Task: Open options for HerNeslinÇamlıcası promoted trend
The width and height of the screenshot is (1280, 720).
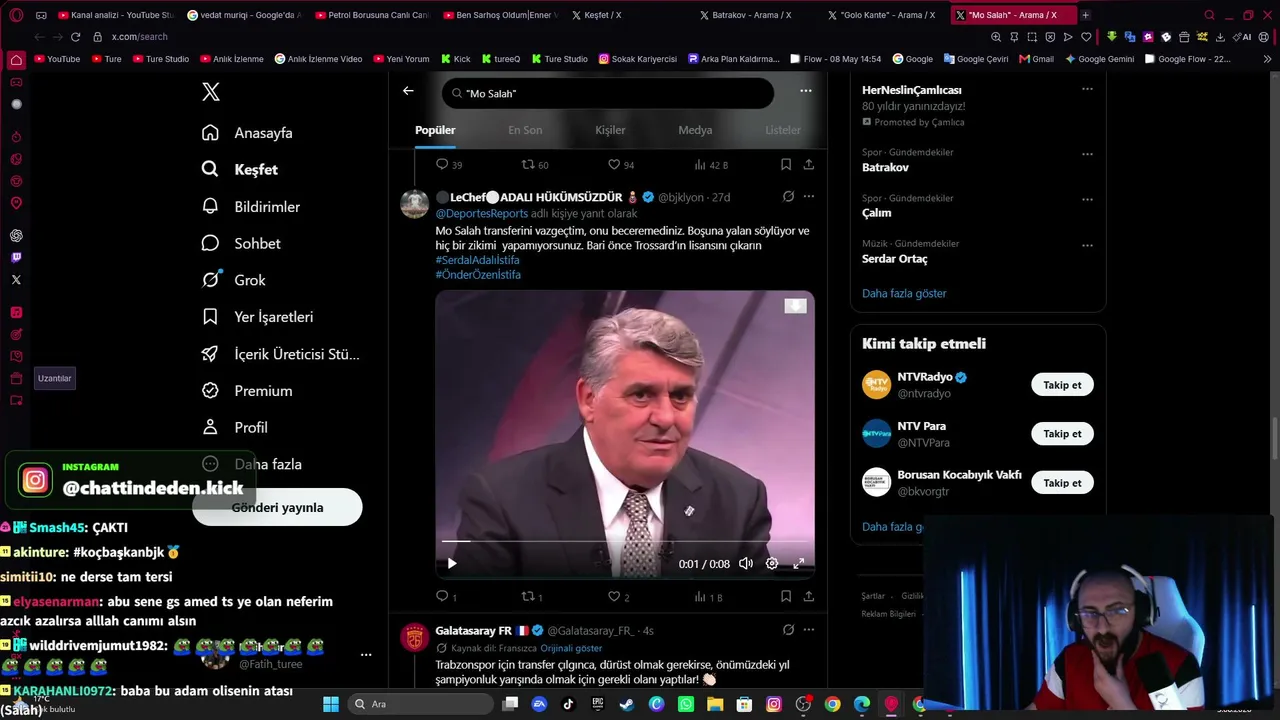Action: (x=1087, y=89)
